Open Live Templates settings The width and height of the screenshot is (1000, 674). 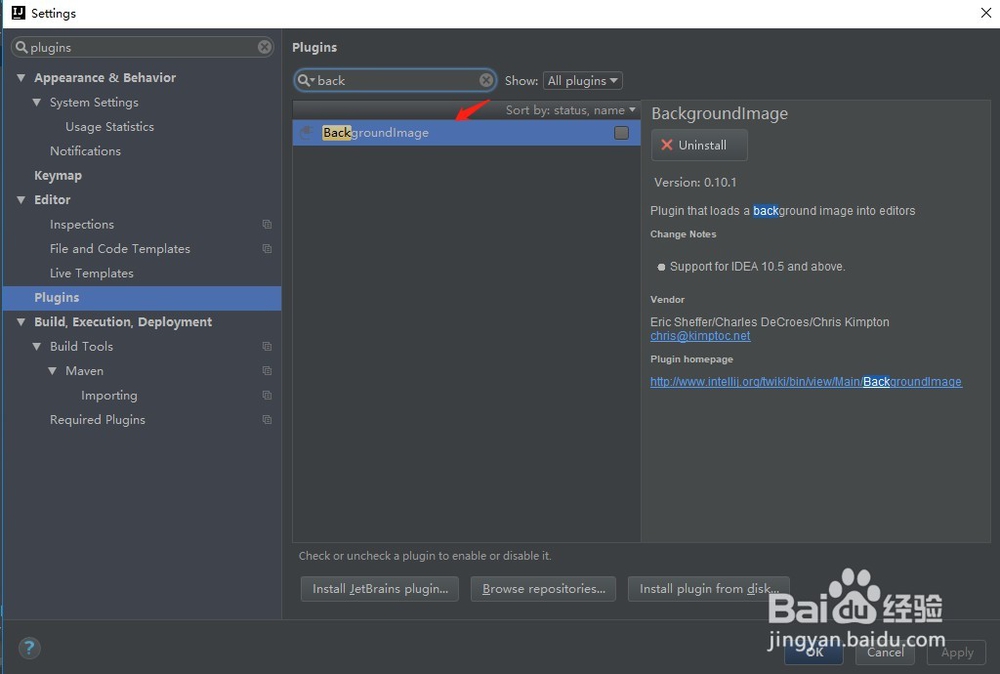[92, 273]
